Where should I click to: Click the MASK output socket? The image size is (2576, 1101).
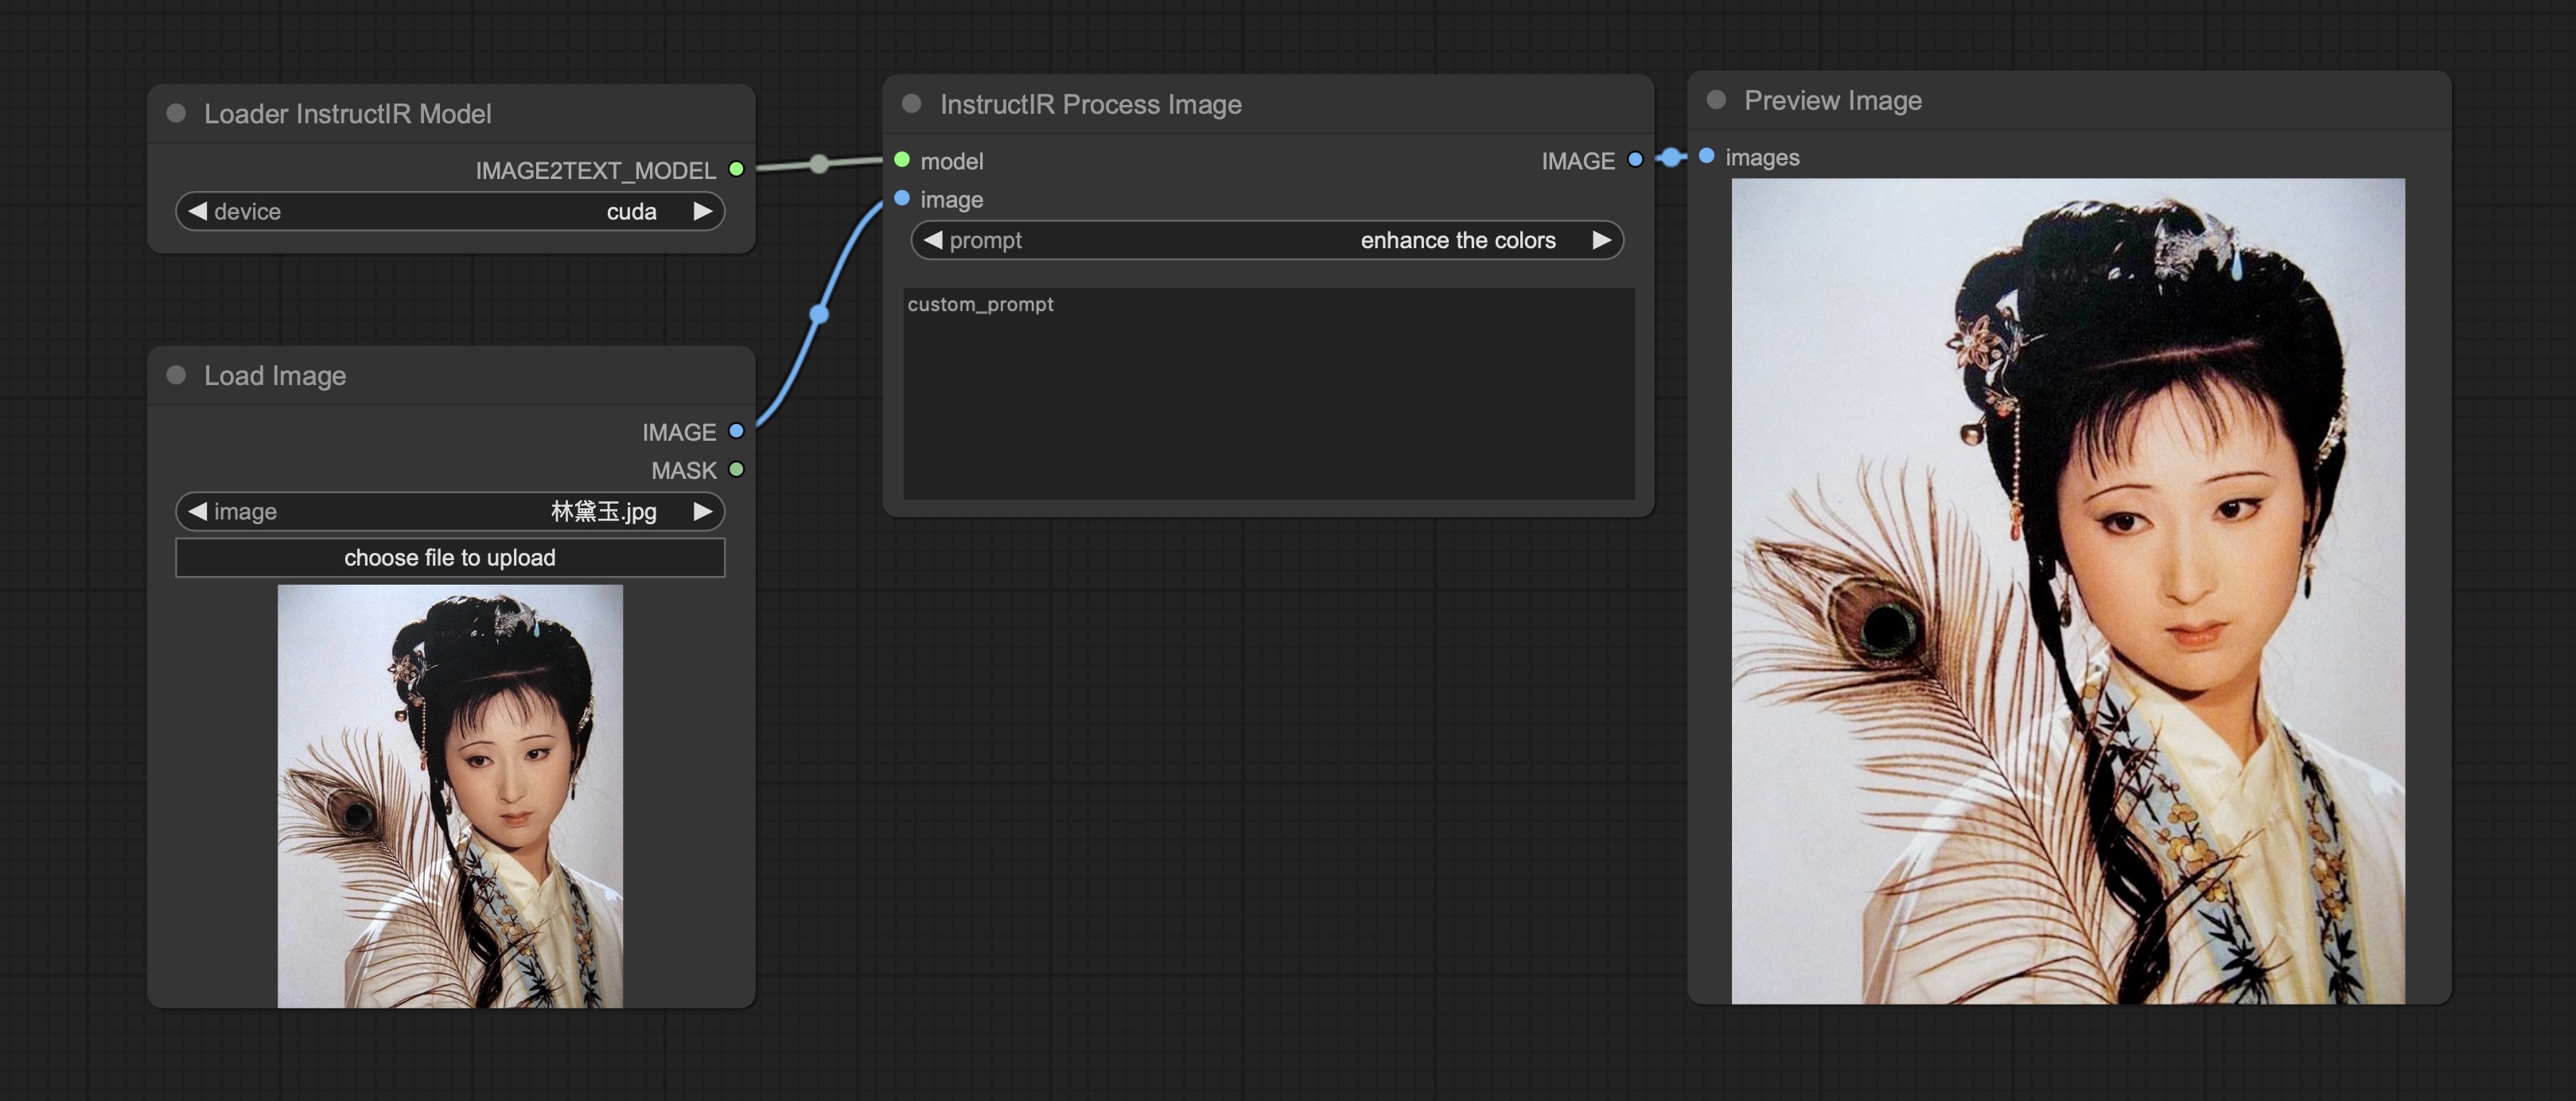pyautogui.click(x=736, y=469)
